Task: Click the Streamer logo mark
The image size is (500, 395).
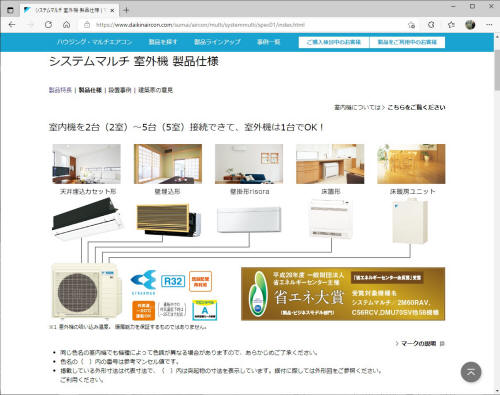Action: pos(143,282)
